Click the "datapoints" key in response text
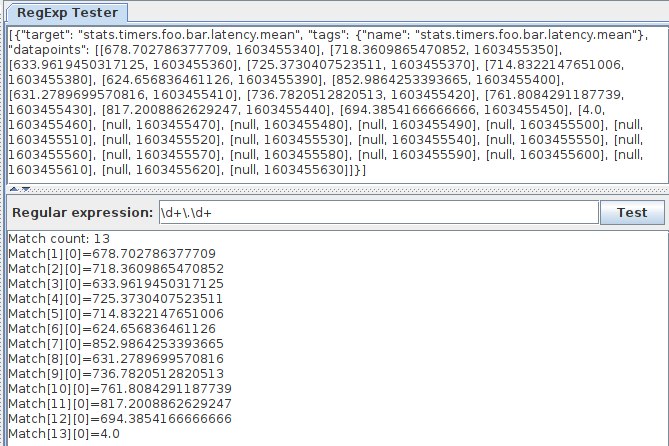 point(47,50)
